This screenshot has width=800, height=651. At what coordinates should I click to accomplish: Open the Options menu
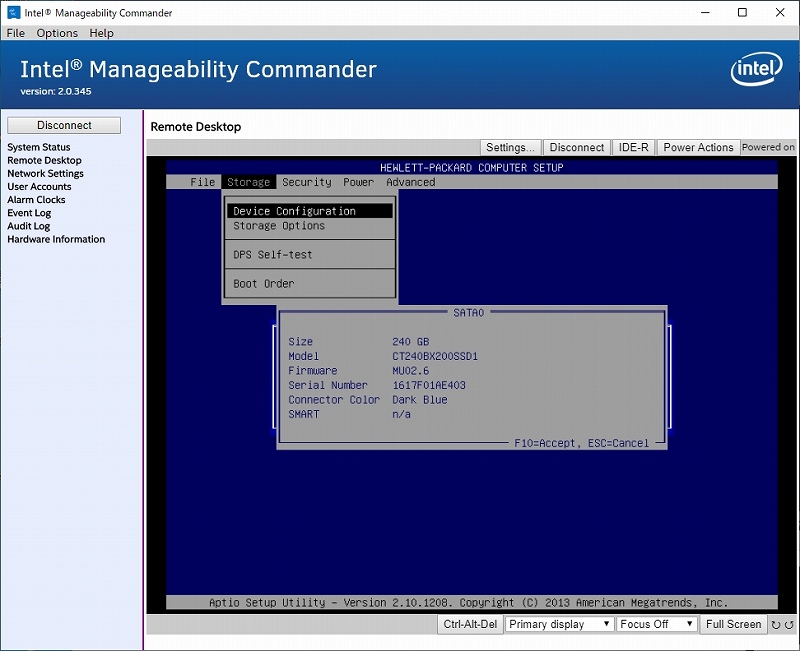pos(57,33)
